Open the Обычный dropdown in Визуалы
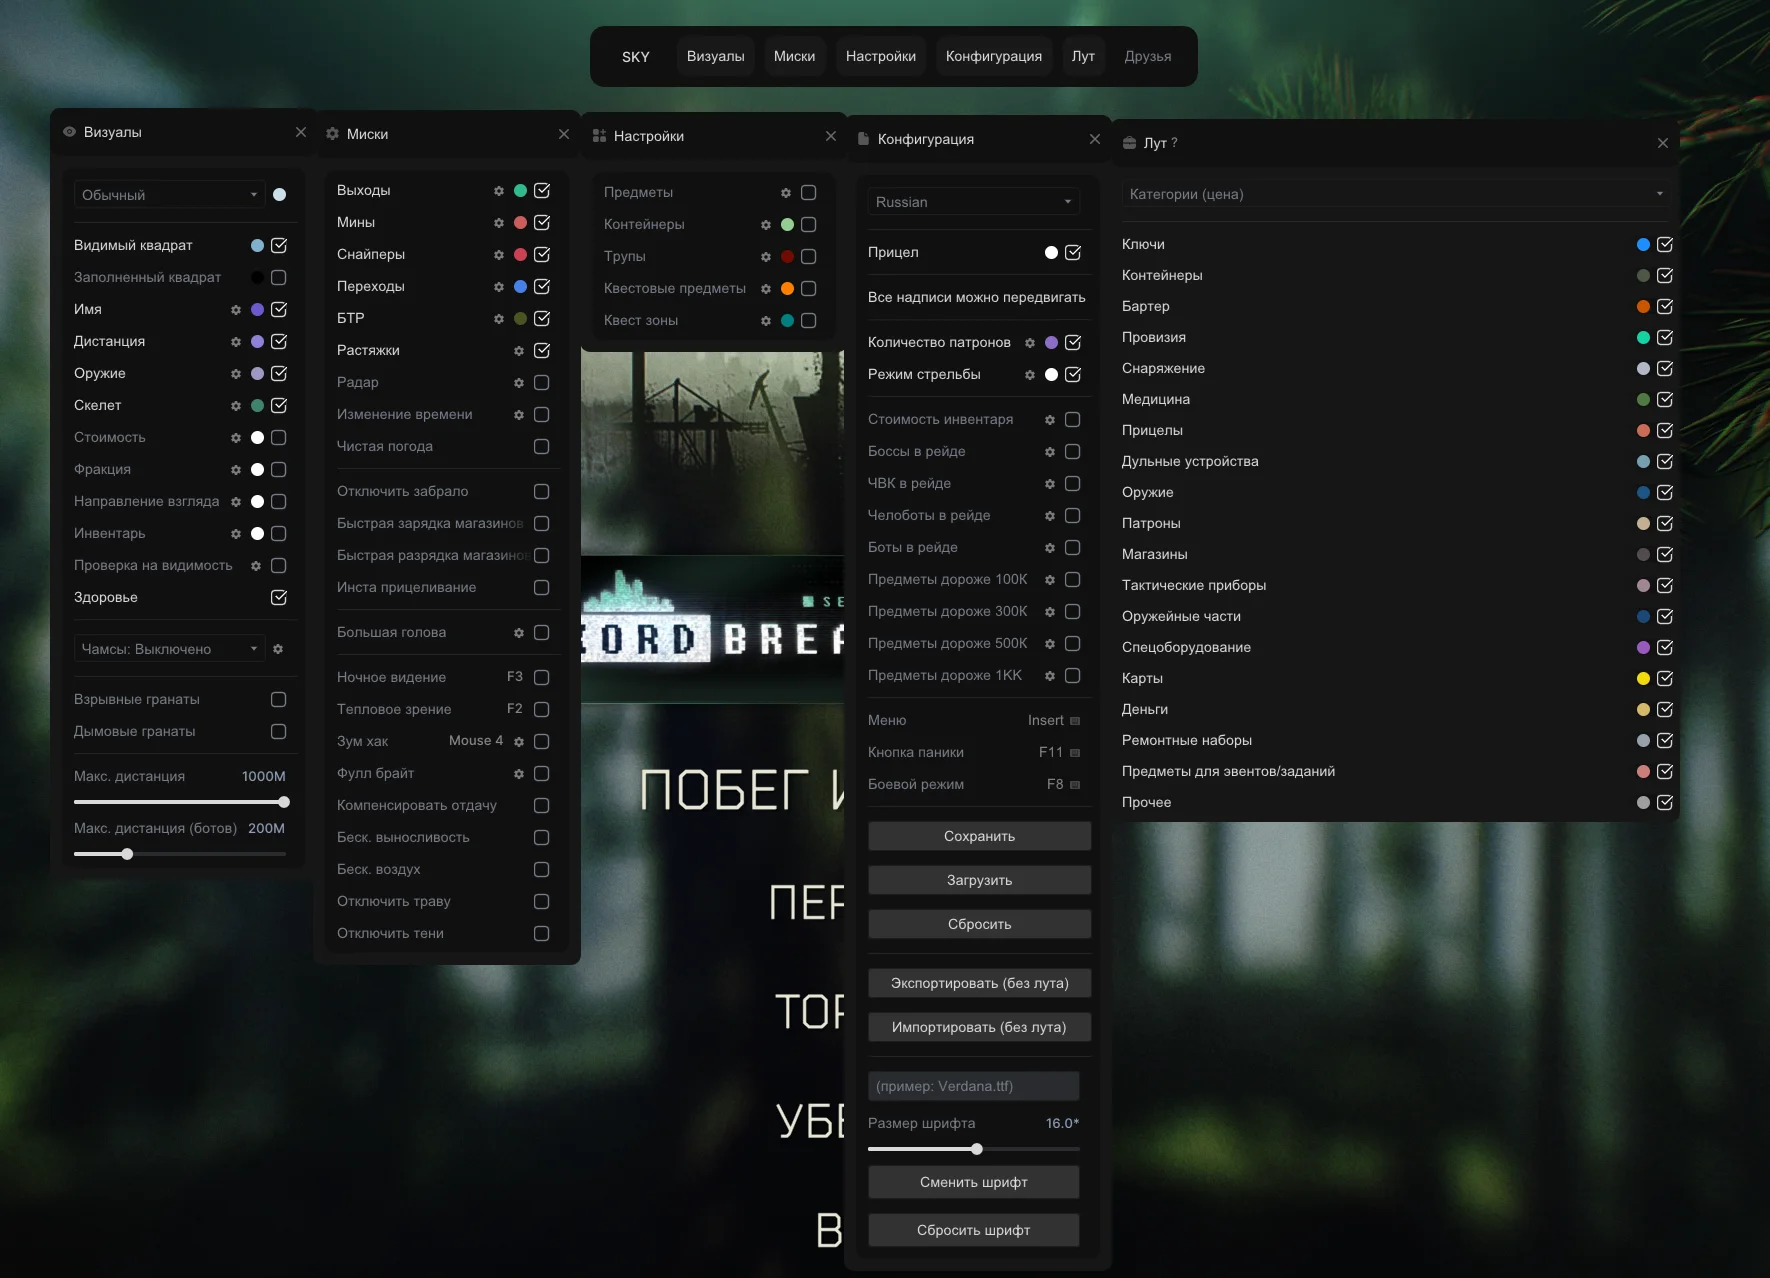 (169, 195)
